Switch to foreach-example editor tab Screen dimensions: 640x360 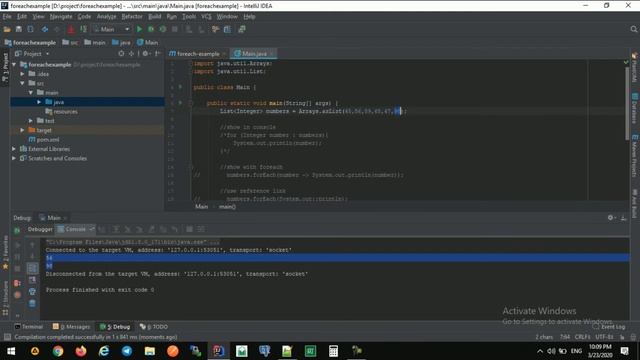point(198,54)
